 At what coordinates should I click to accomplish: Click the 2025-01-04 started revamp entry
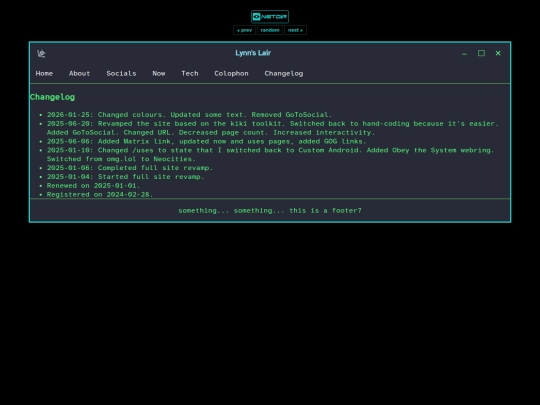pos(125,177)
